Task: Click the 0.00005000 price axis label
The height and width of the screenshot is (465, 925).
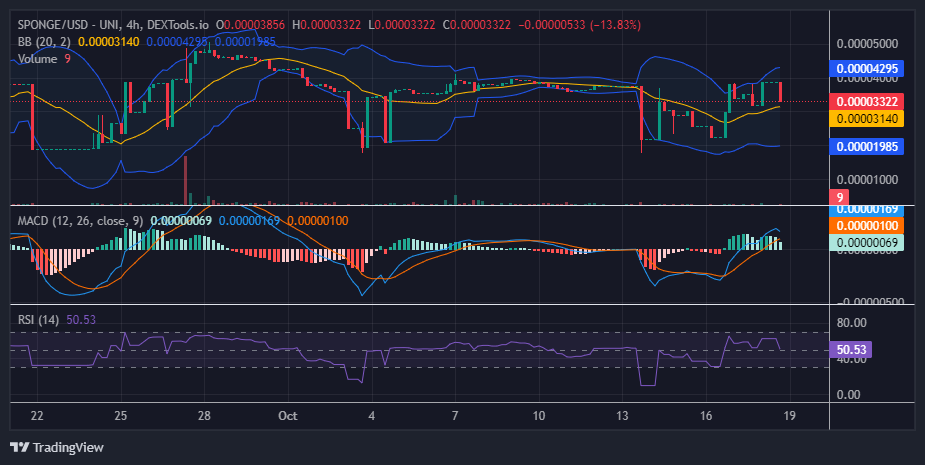Action: point(867,44)
